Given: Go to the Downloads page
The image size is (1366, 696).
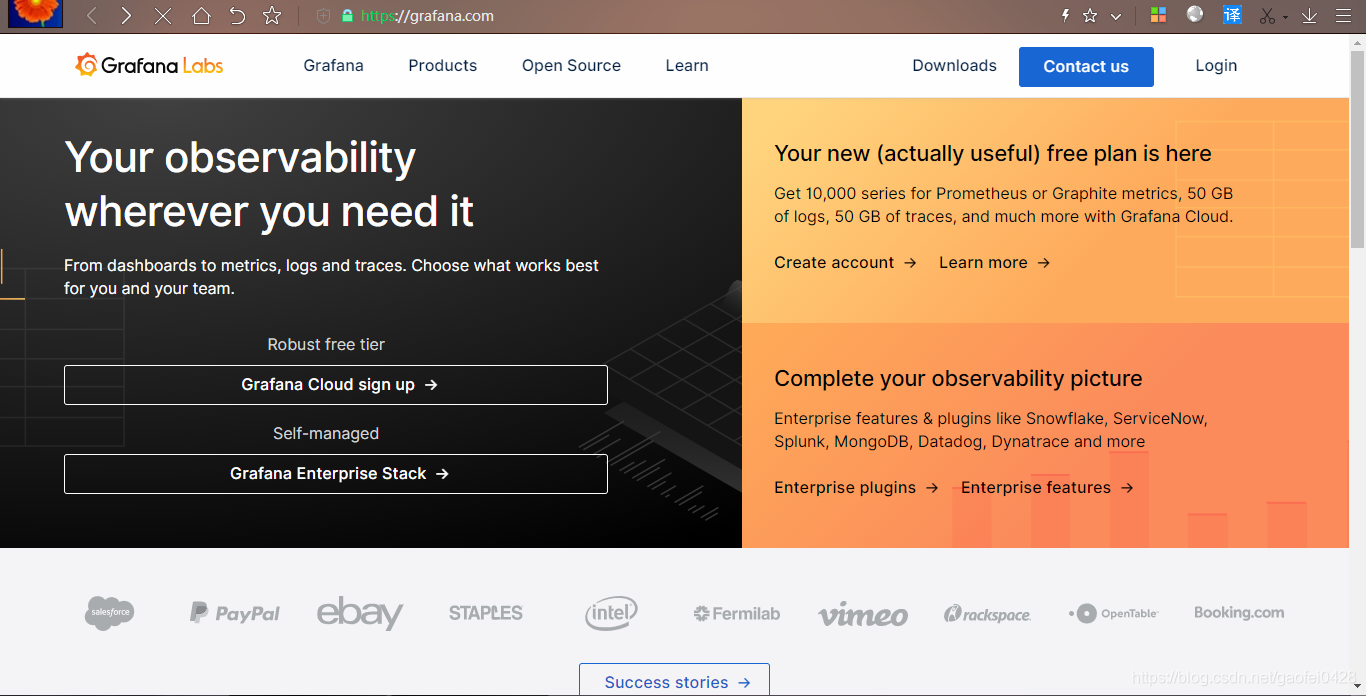Looking at the screenshot, I should 954,65.
